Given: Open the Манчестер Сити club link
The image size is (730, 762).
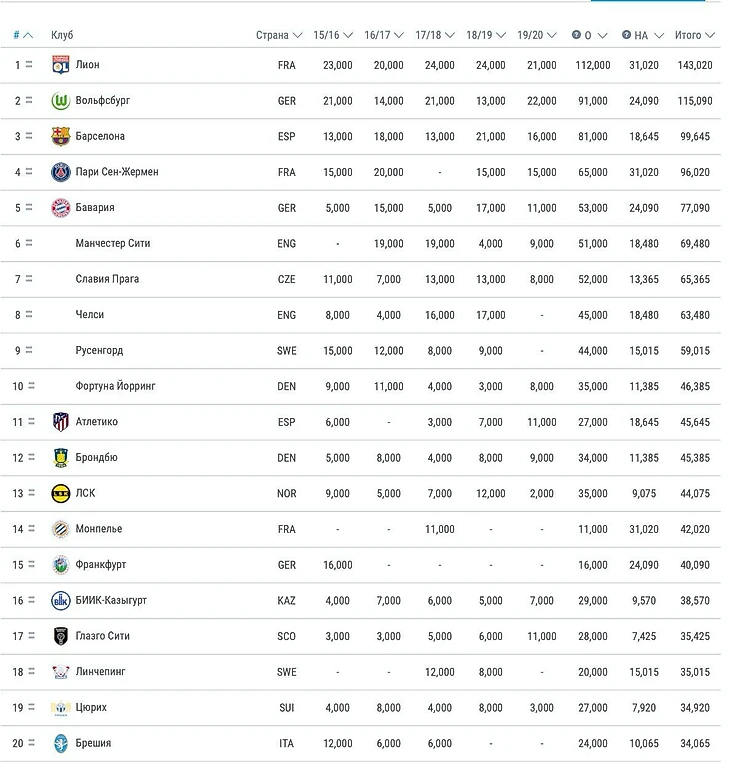Looking at the screenshot, I should click(112, 244).
